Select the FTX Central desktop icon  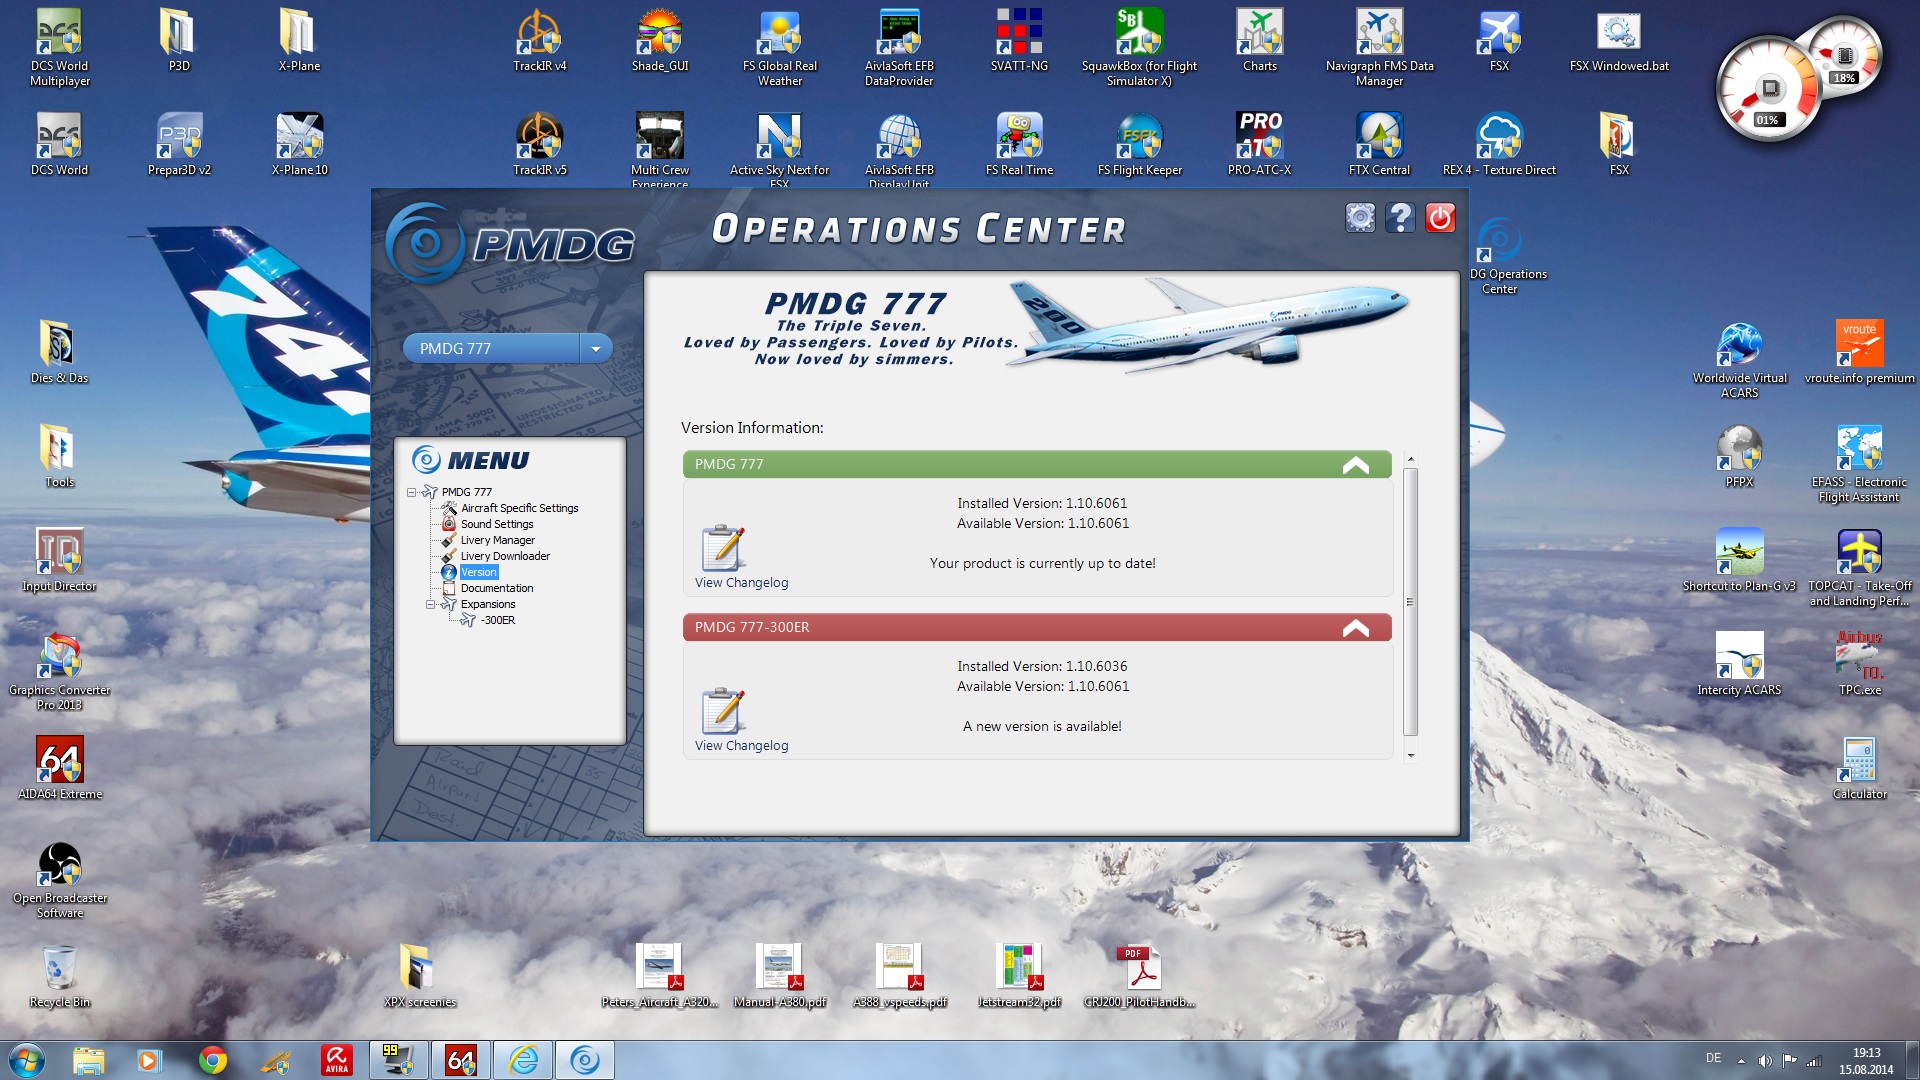click(x=1380, y=144)
